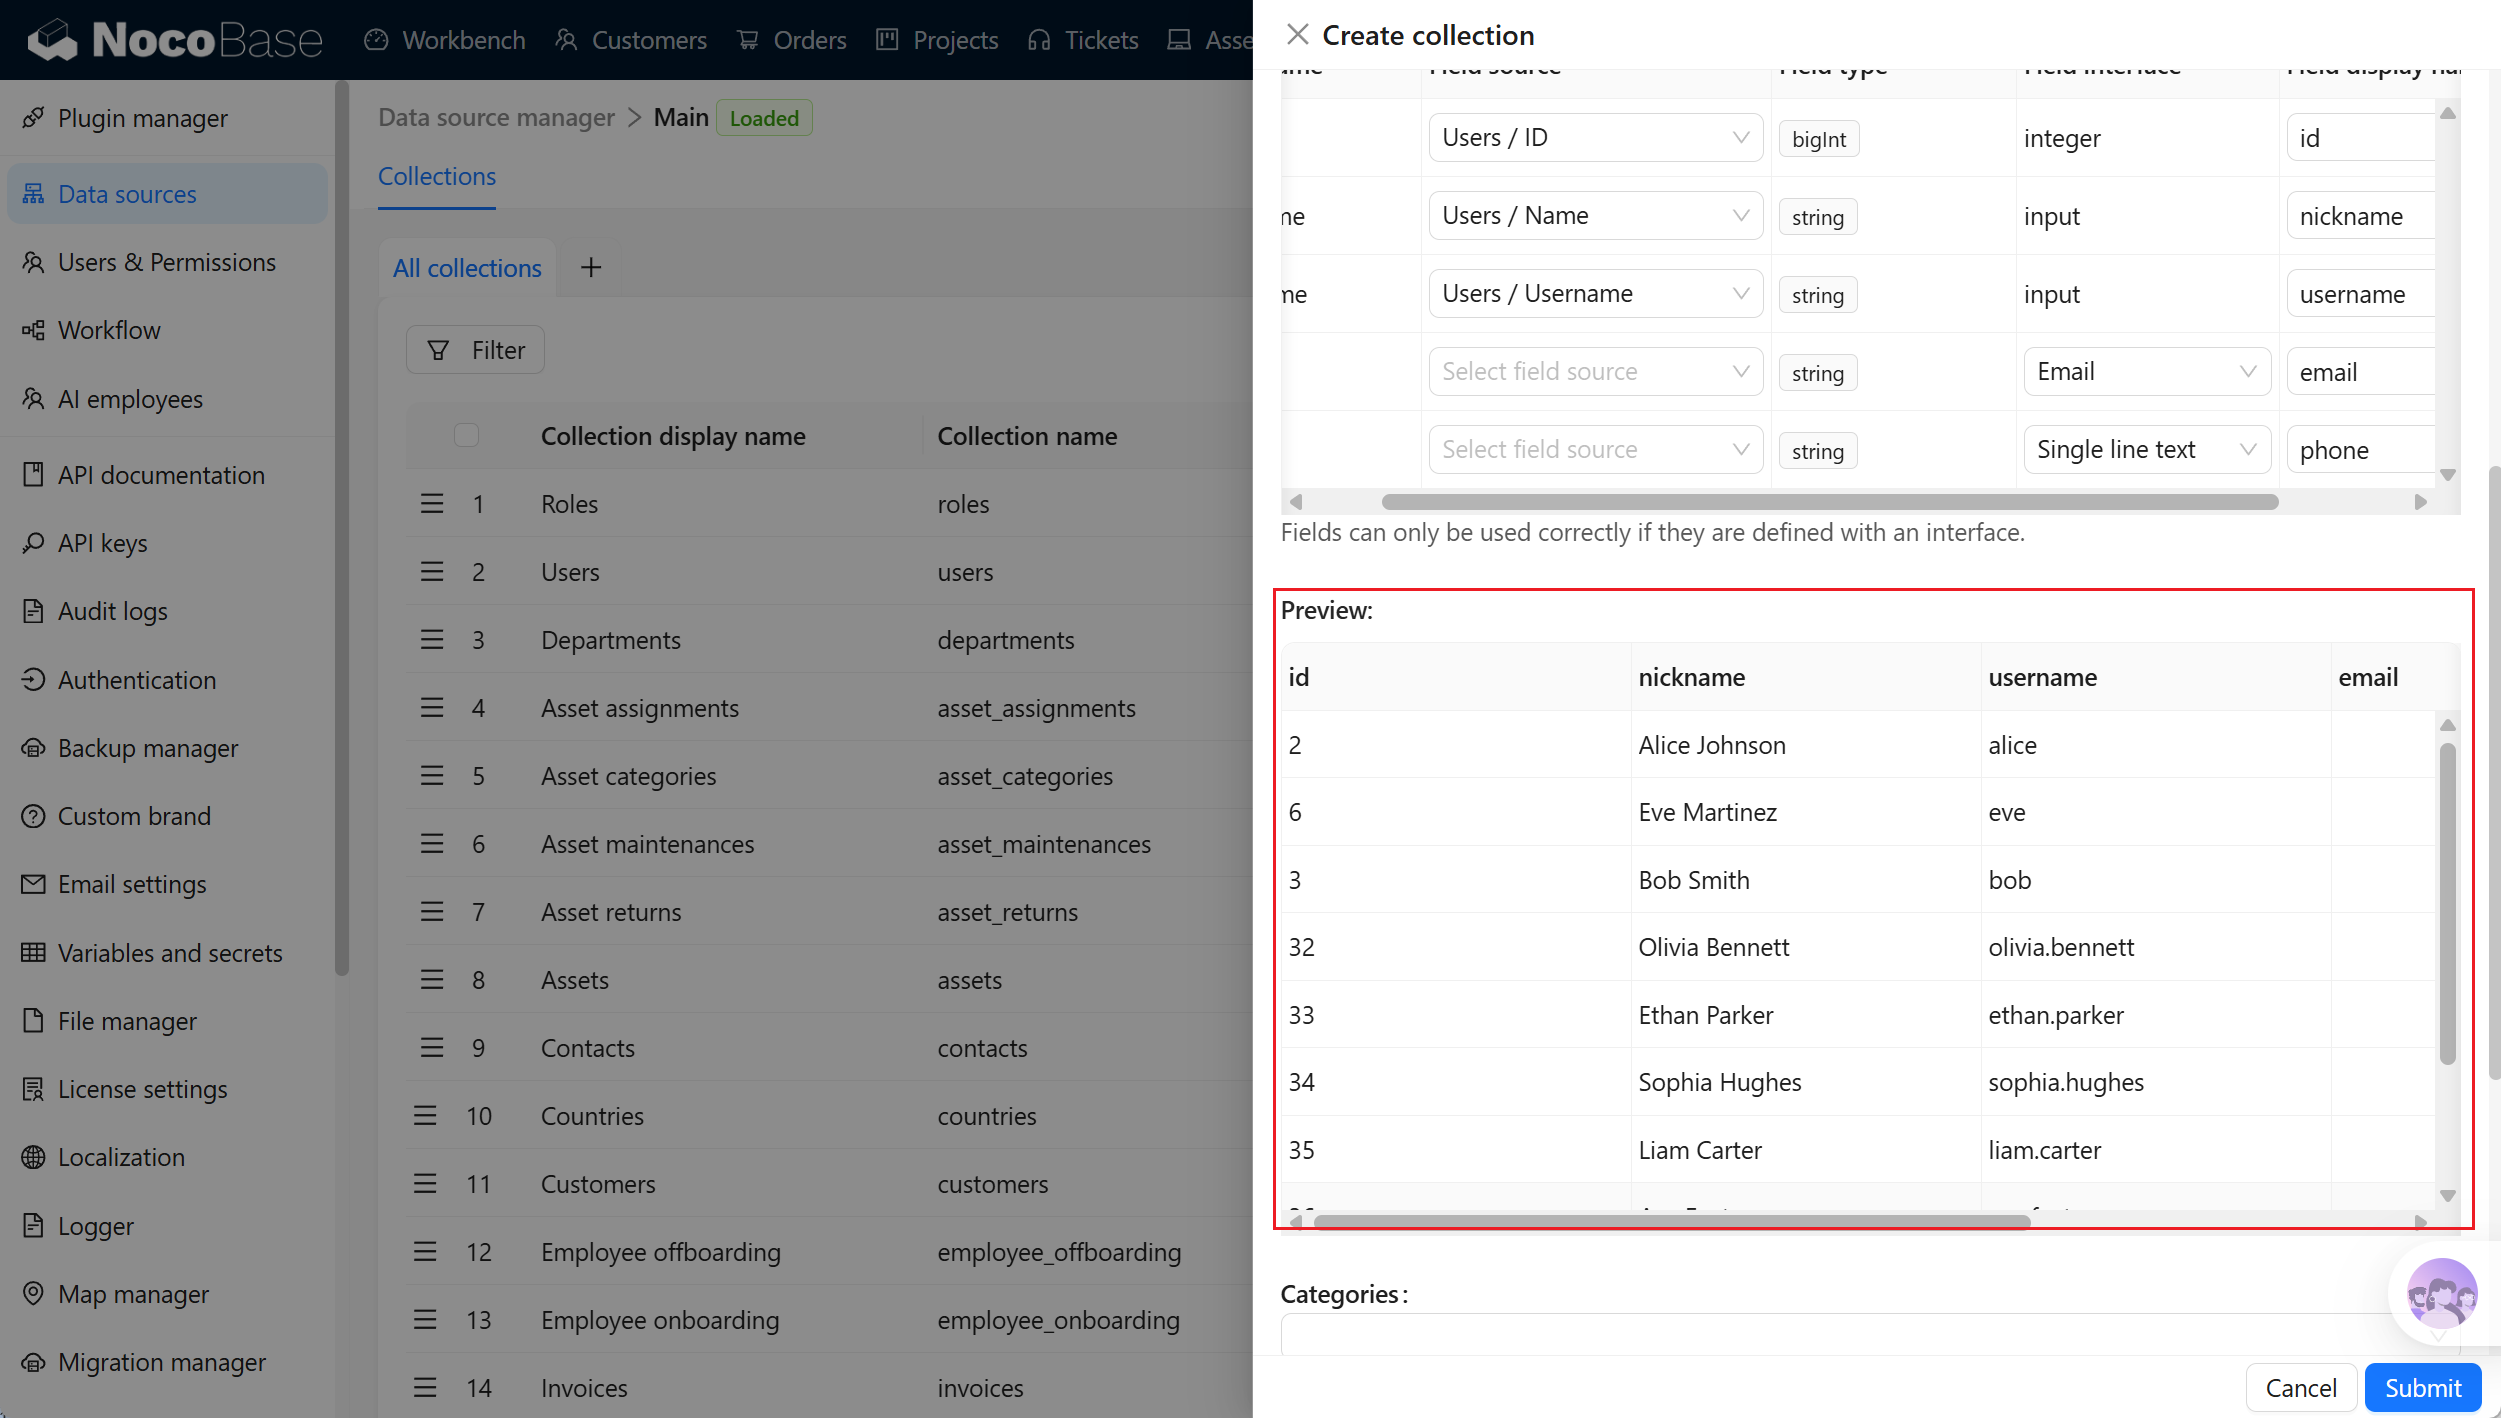Click the Submit button
The height and width of the screenshot is (1418, 2501).
[x=2423, y=1388]
